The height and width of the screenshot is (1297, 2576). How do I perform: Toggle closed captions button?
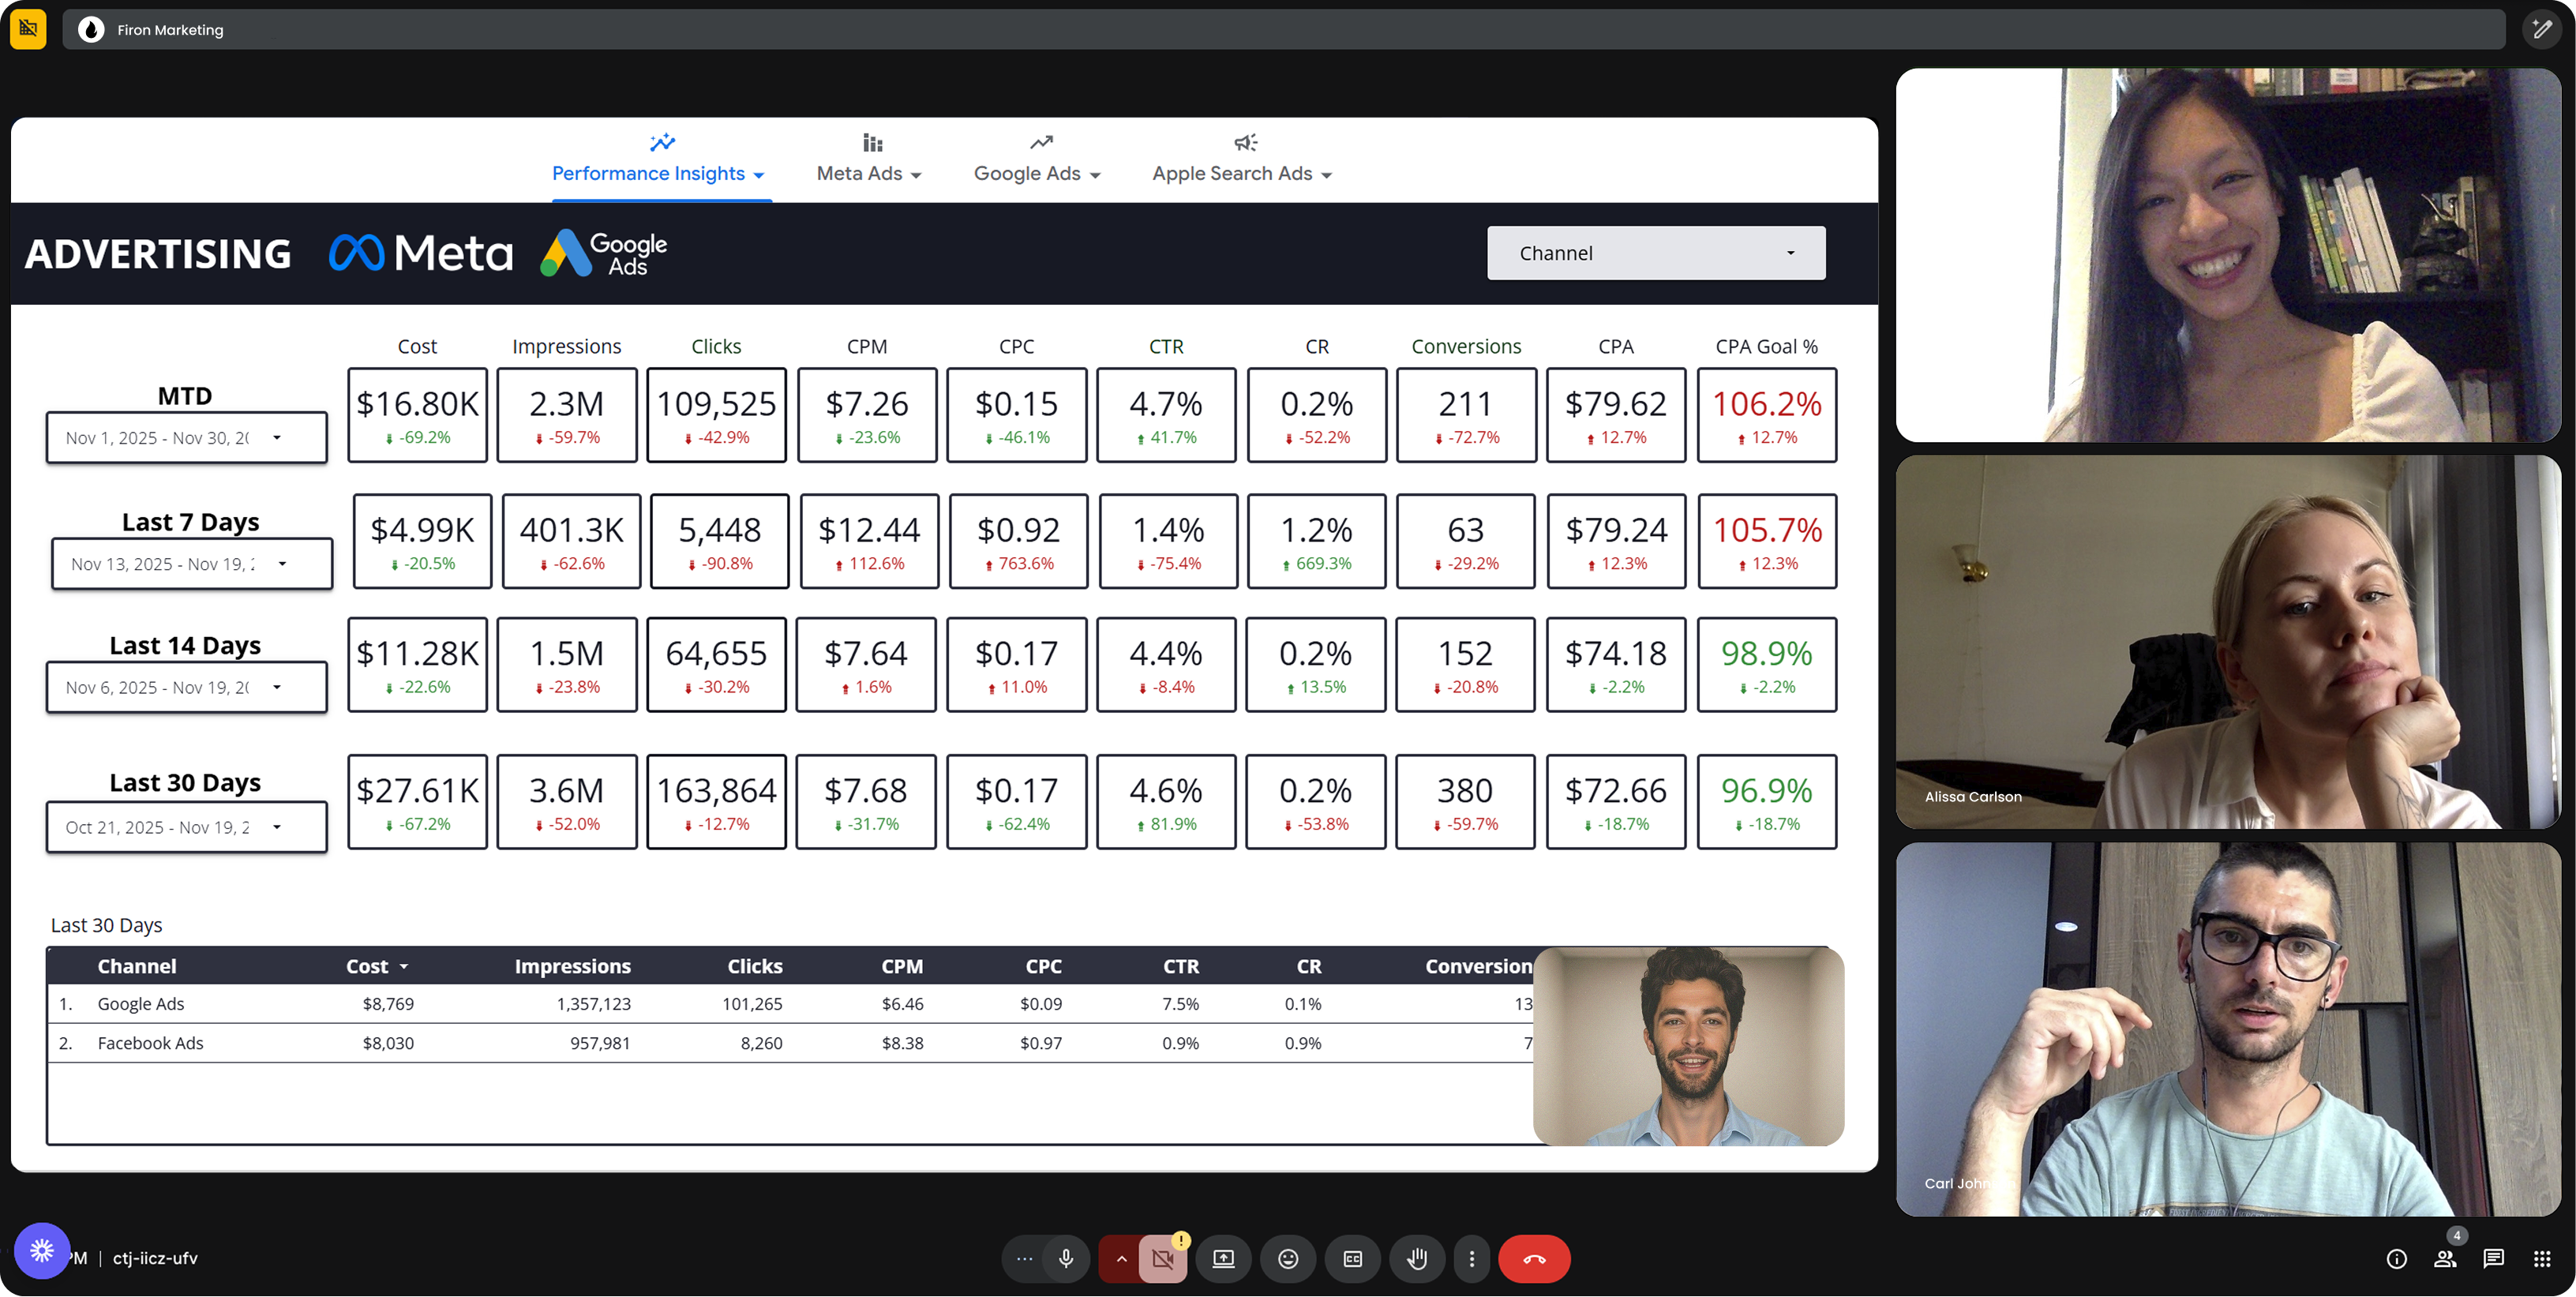[1352, 1258]
